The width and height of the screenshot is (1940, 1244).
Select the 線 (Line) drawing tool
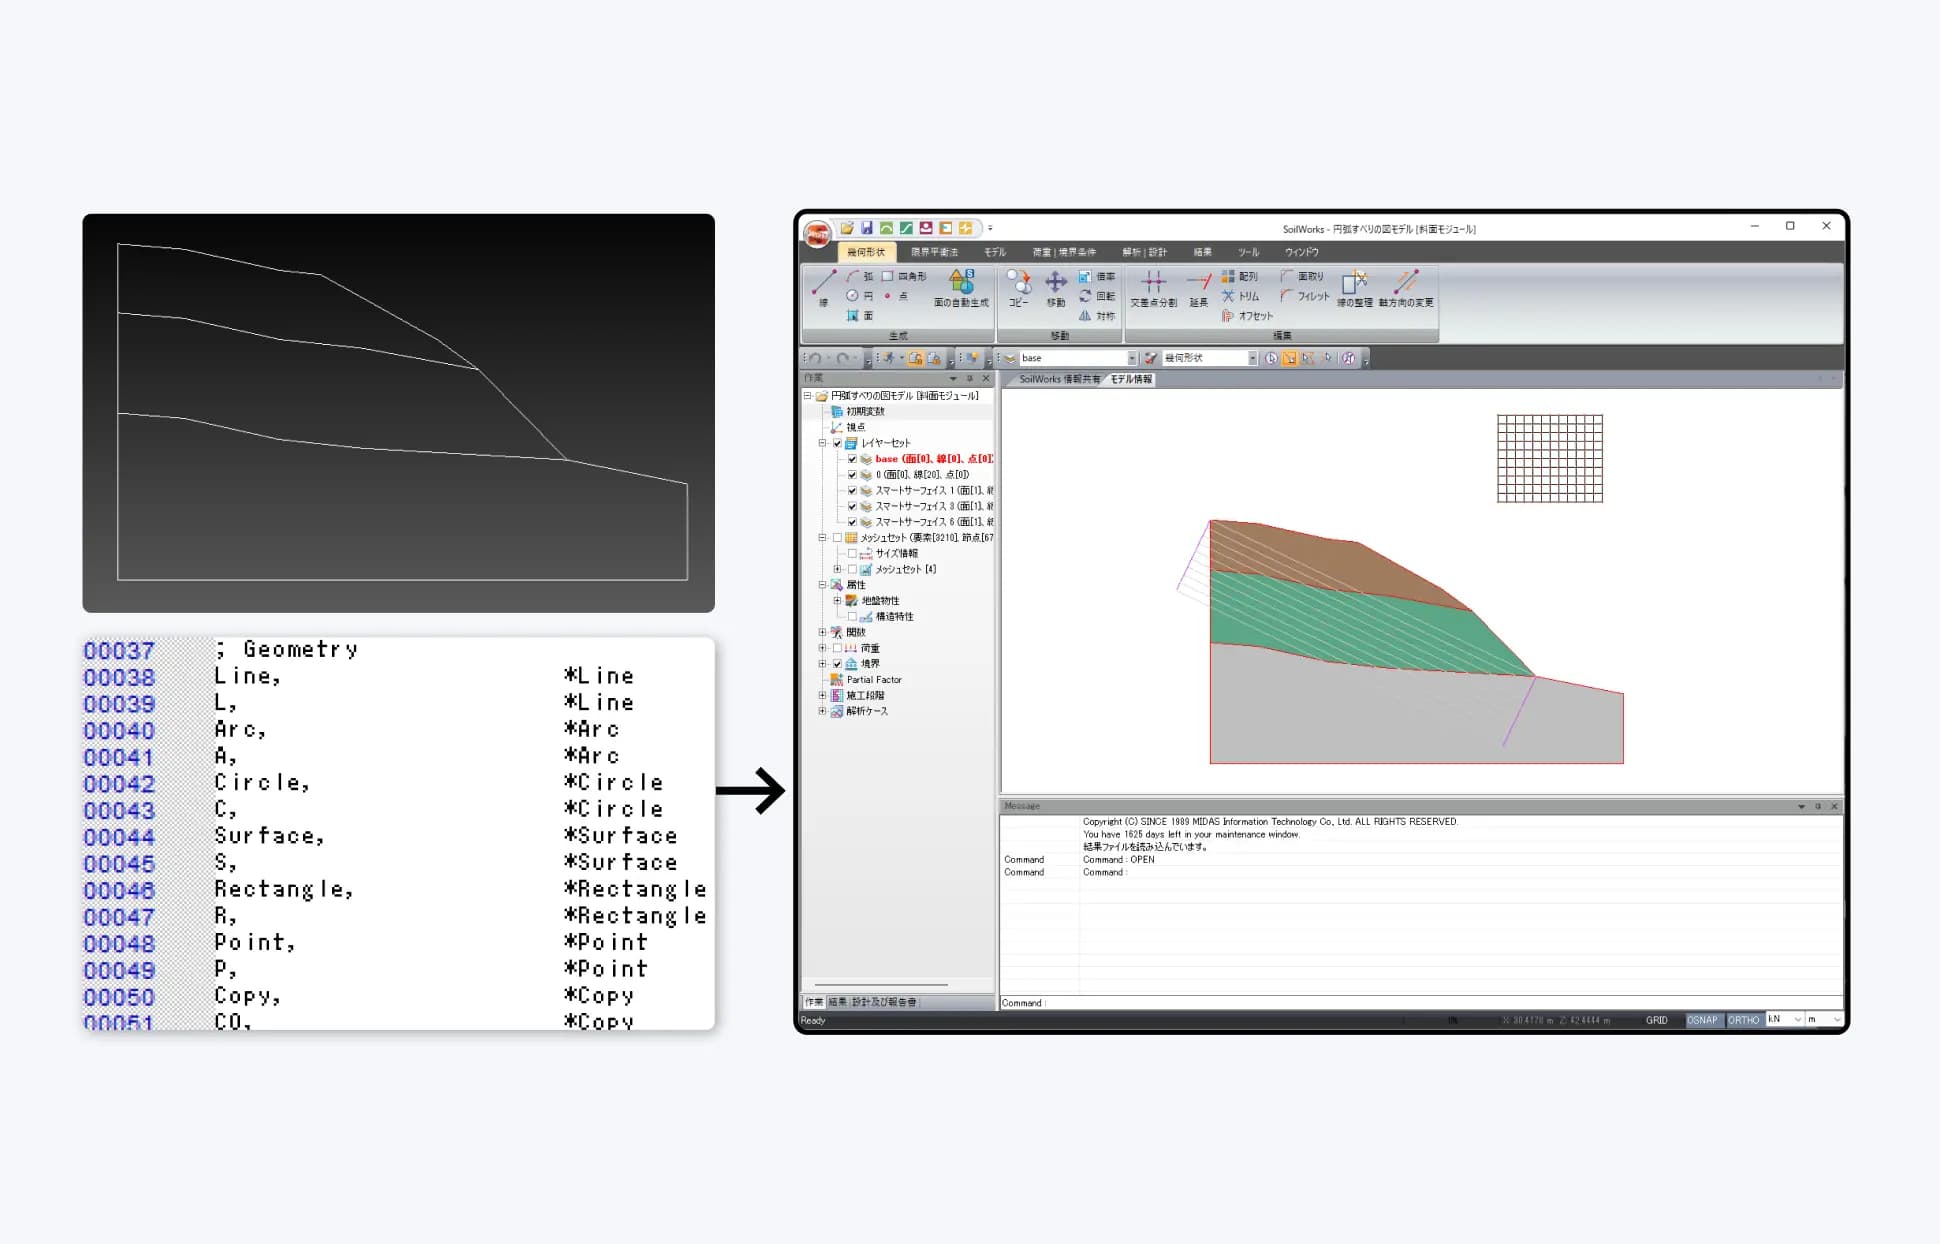point(823,288)
